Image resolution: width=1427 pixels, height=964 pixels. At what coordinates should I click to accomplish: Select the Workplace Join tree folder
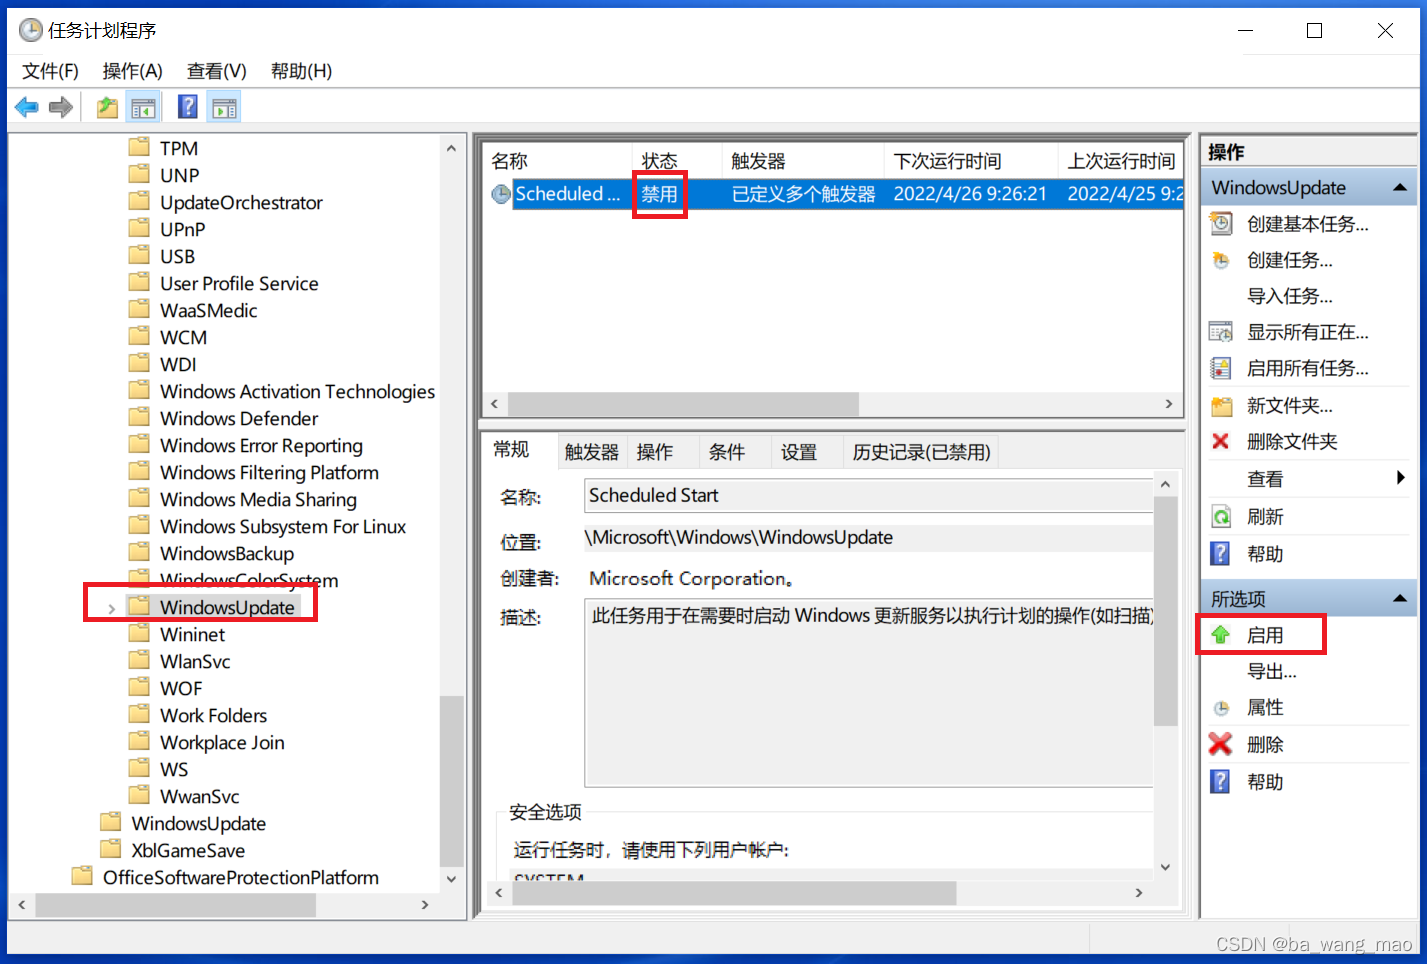click(222, 742)
